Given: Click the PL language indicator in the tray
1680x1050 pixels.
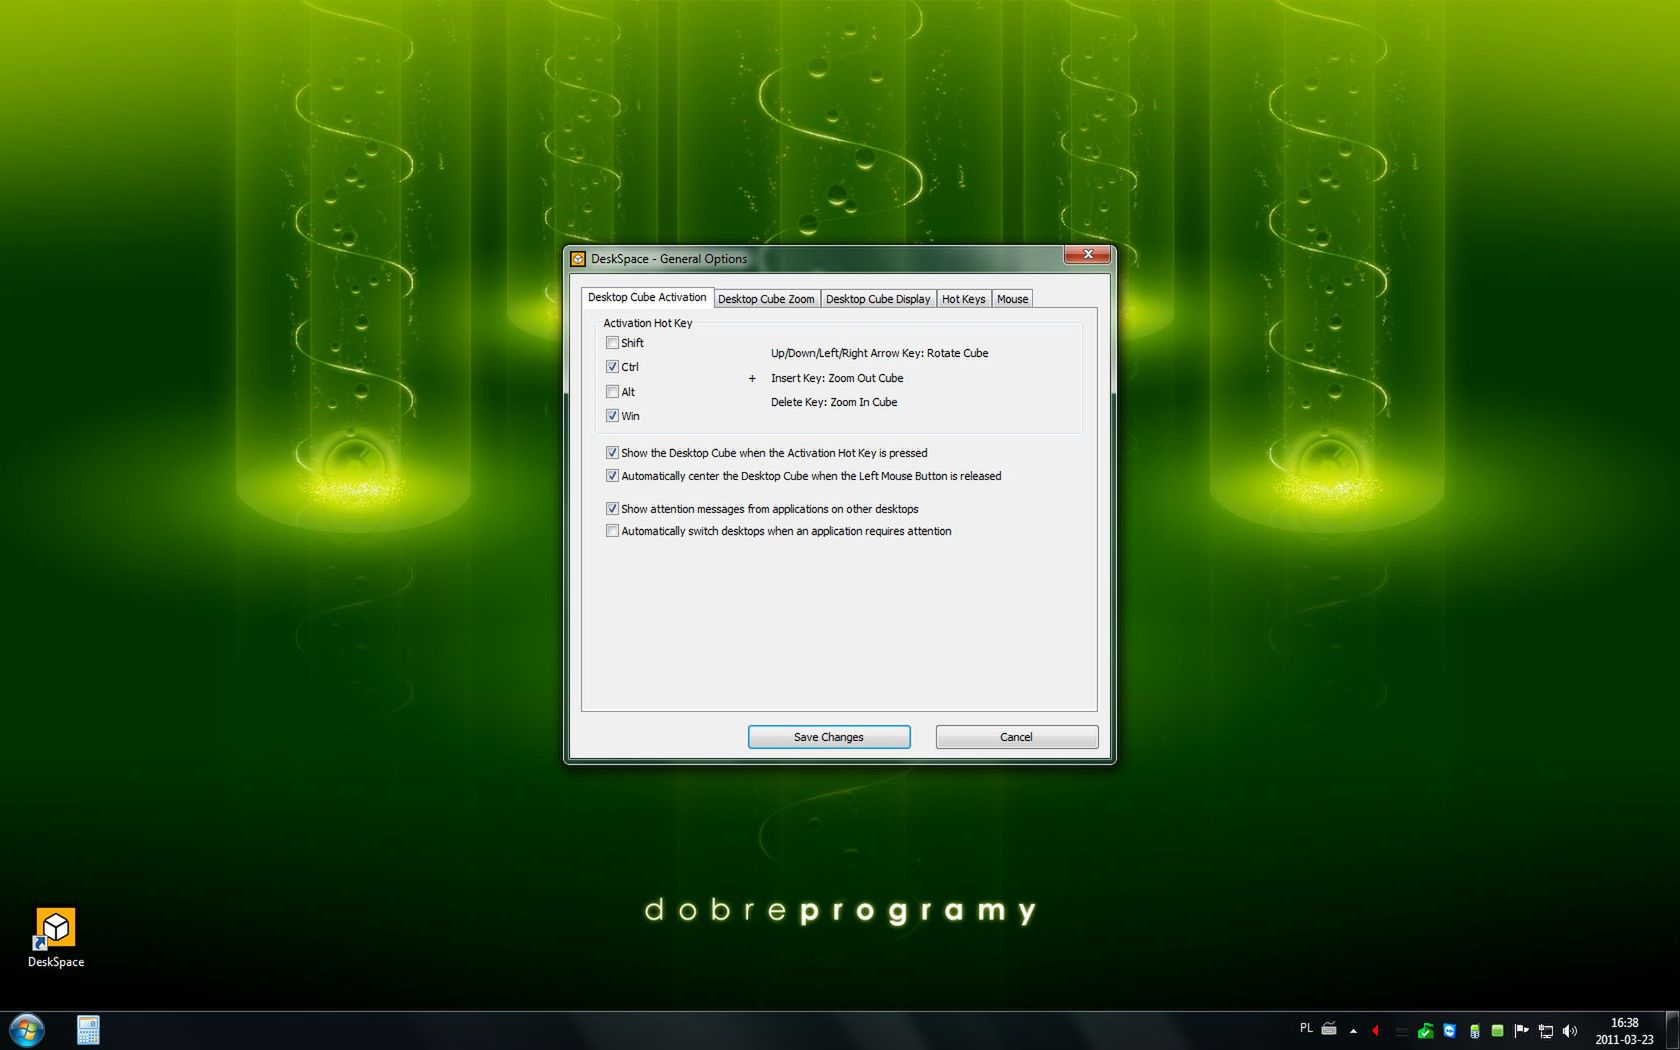Looking at the screenshot, I should click(1306, 1028).
